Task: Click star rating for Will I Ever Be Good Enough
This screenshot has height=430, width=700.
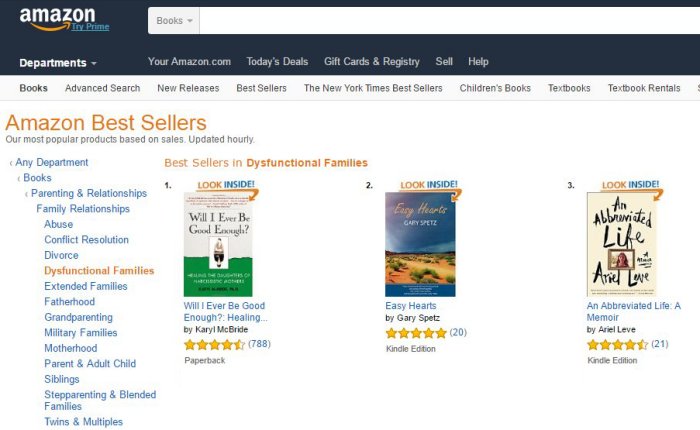Action: [214, 345]
